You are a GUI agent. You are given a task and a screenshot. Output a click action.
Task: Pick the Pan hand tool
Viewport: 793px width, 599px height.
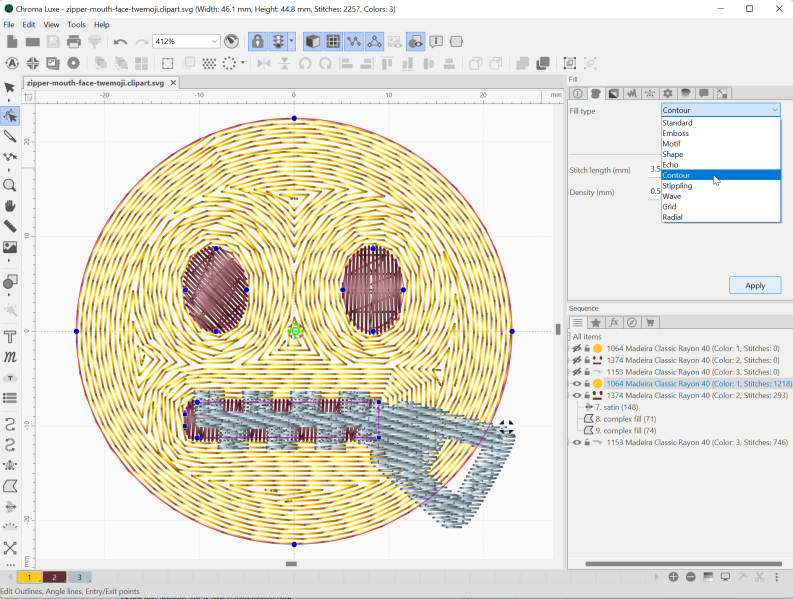click(10, 206)
